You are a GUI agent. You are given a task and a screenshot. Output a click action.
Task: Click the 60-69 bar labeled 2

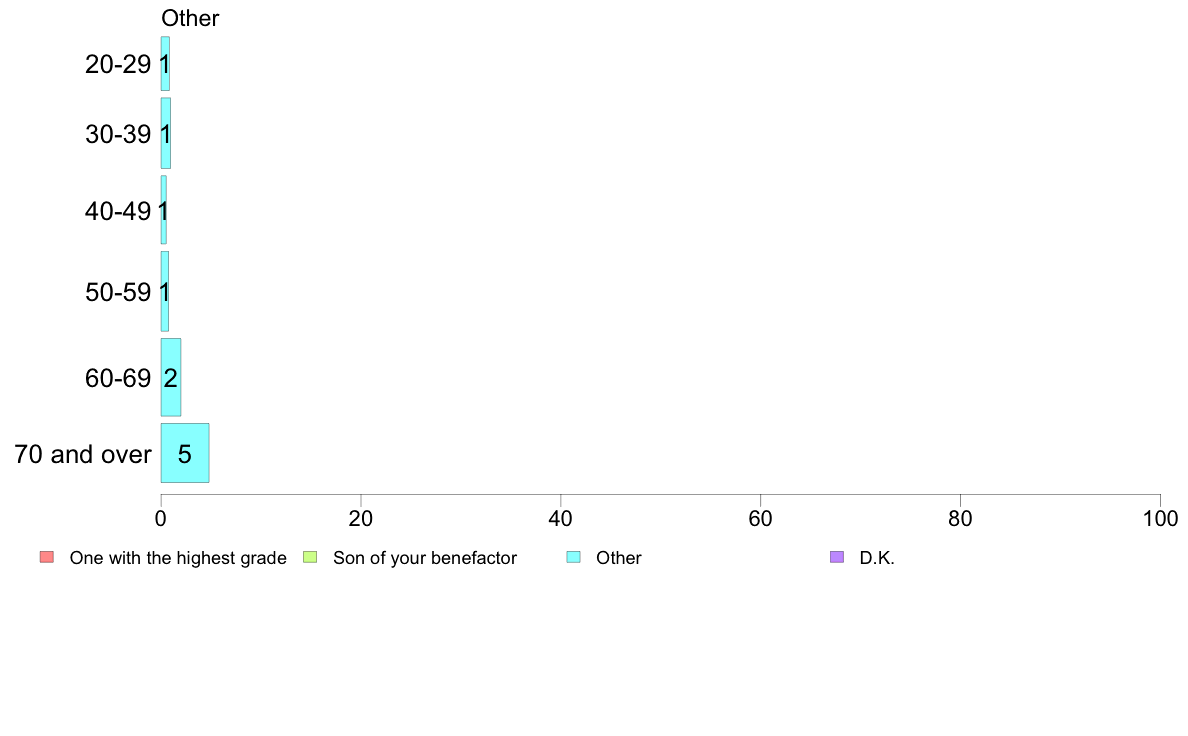point(170,377)
